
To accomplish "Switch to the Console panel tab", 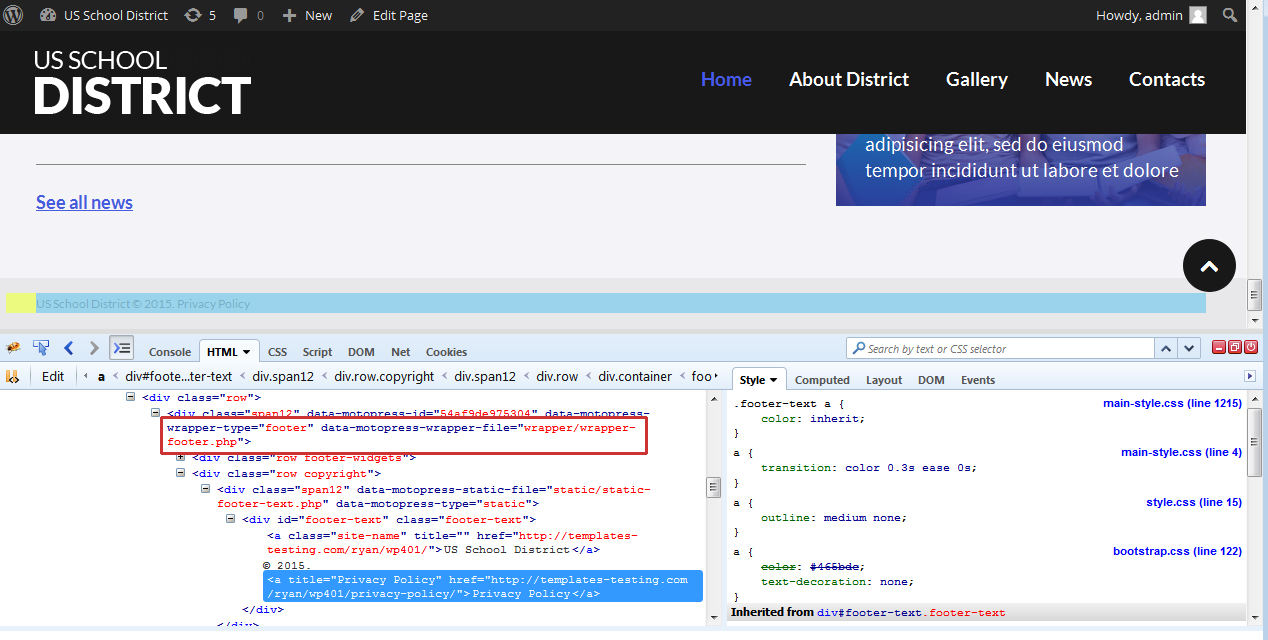I will (170, 352).
